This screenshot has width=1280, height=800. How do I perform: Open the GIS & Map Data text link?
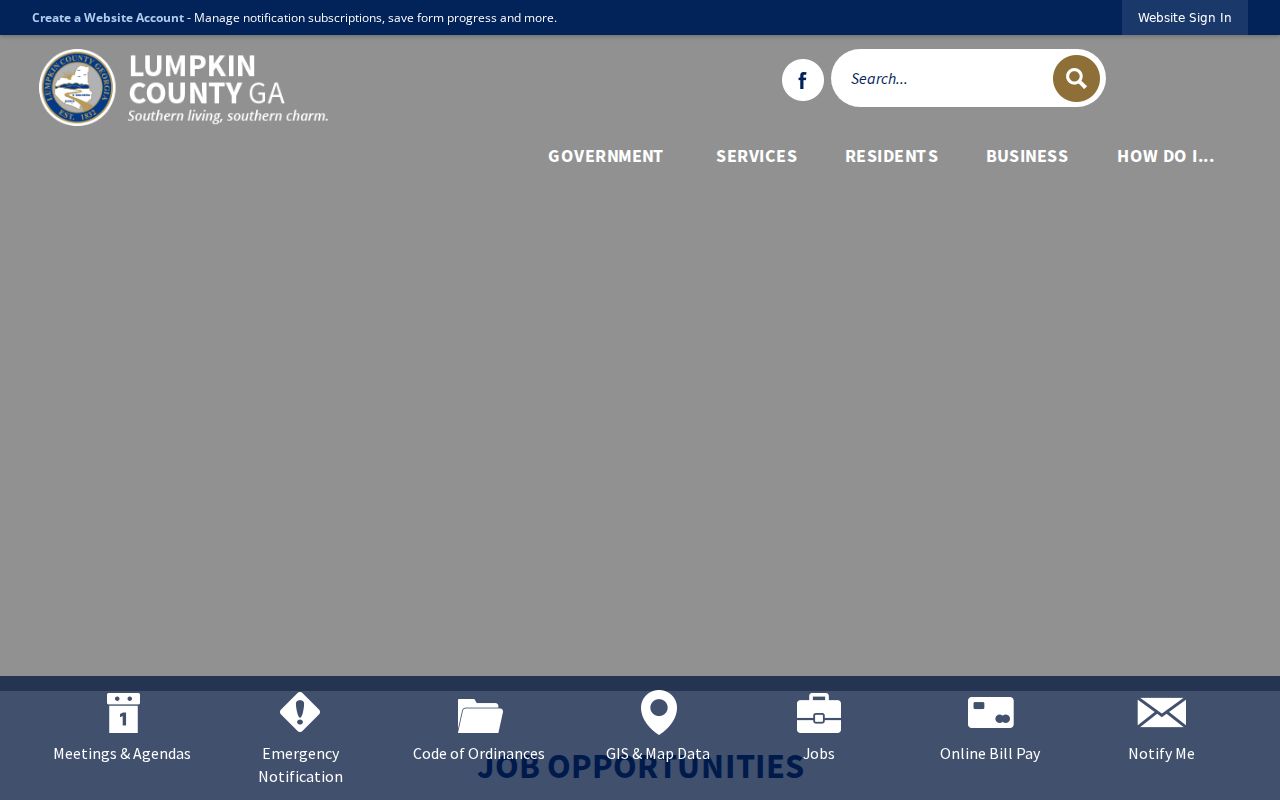(658, 754)
